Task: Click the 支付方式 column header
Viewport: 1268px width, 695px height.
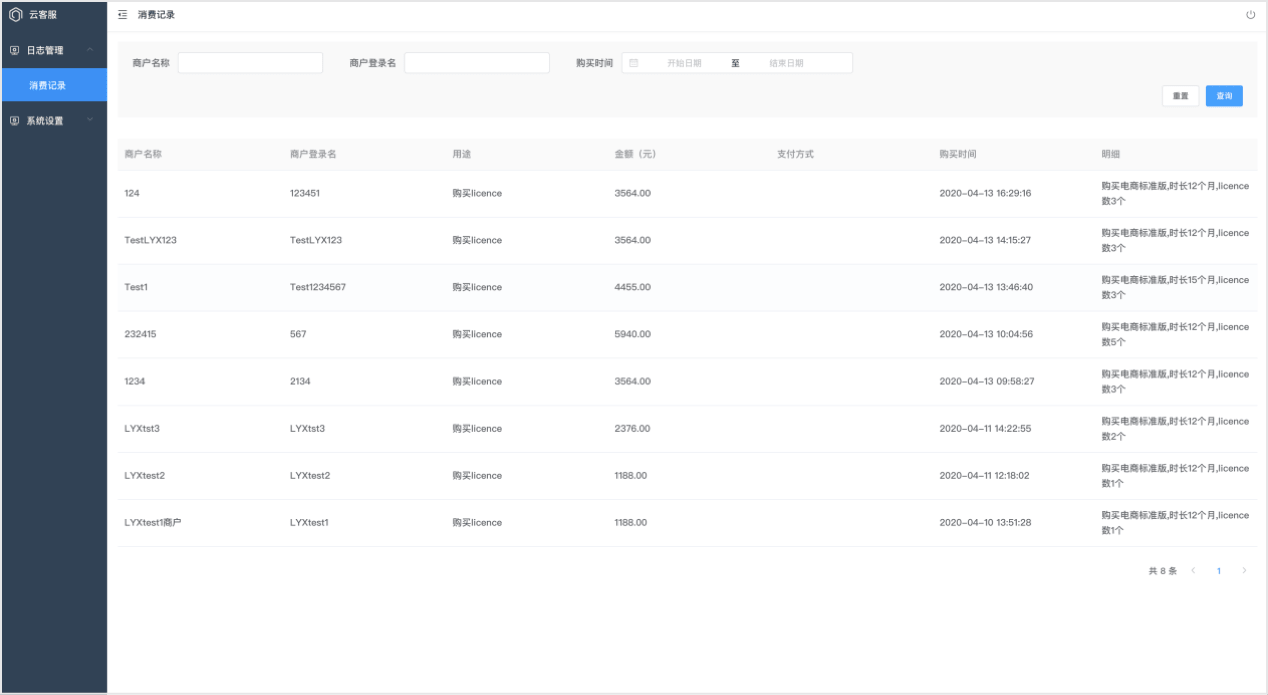Action: [x=795, y=155]
